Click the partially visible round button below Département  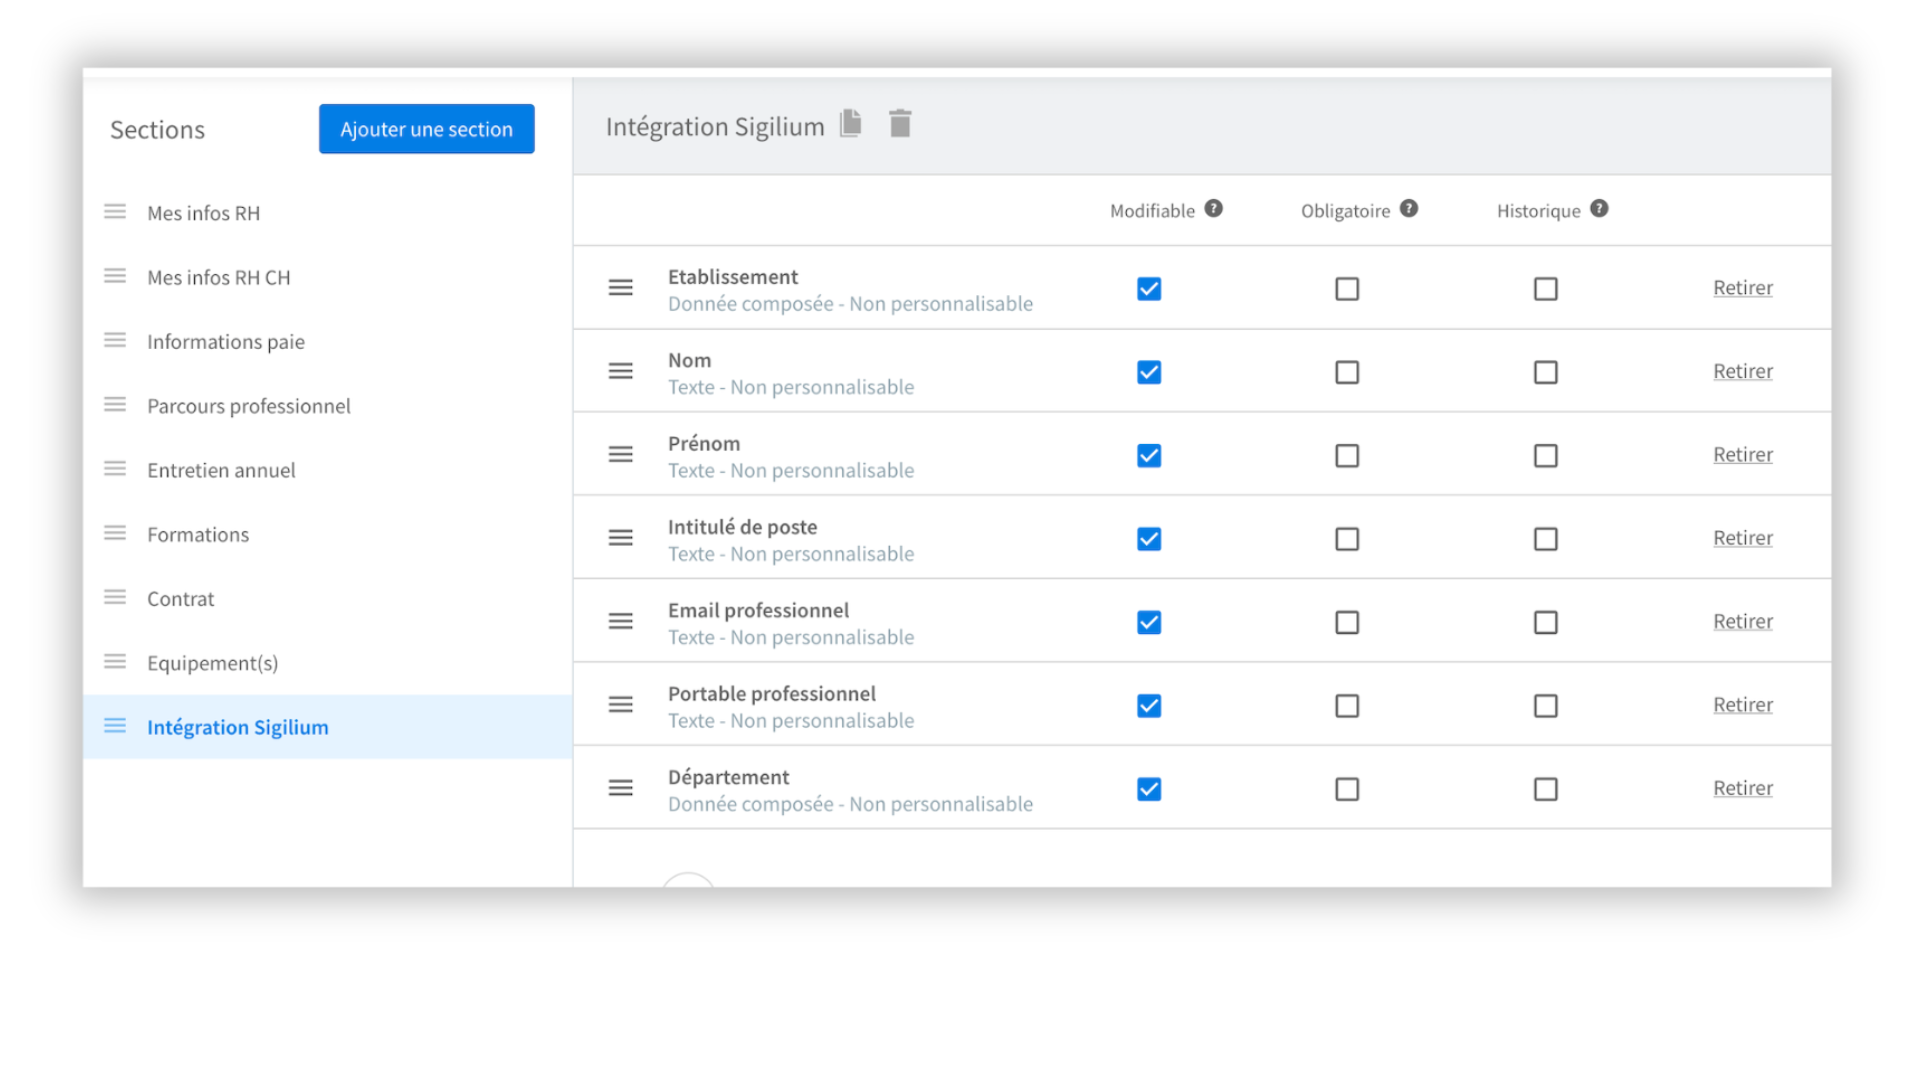688,880
